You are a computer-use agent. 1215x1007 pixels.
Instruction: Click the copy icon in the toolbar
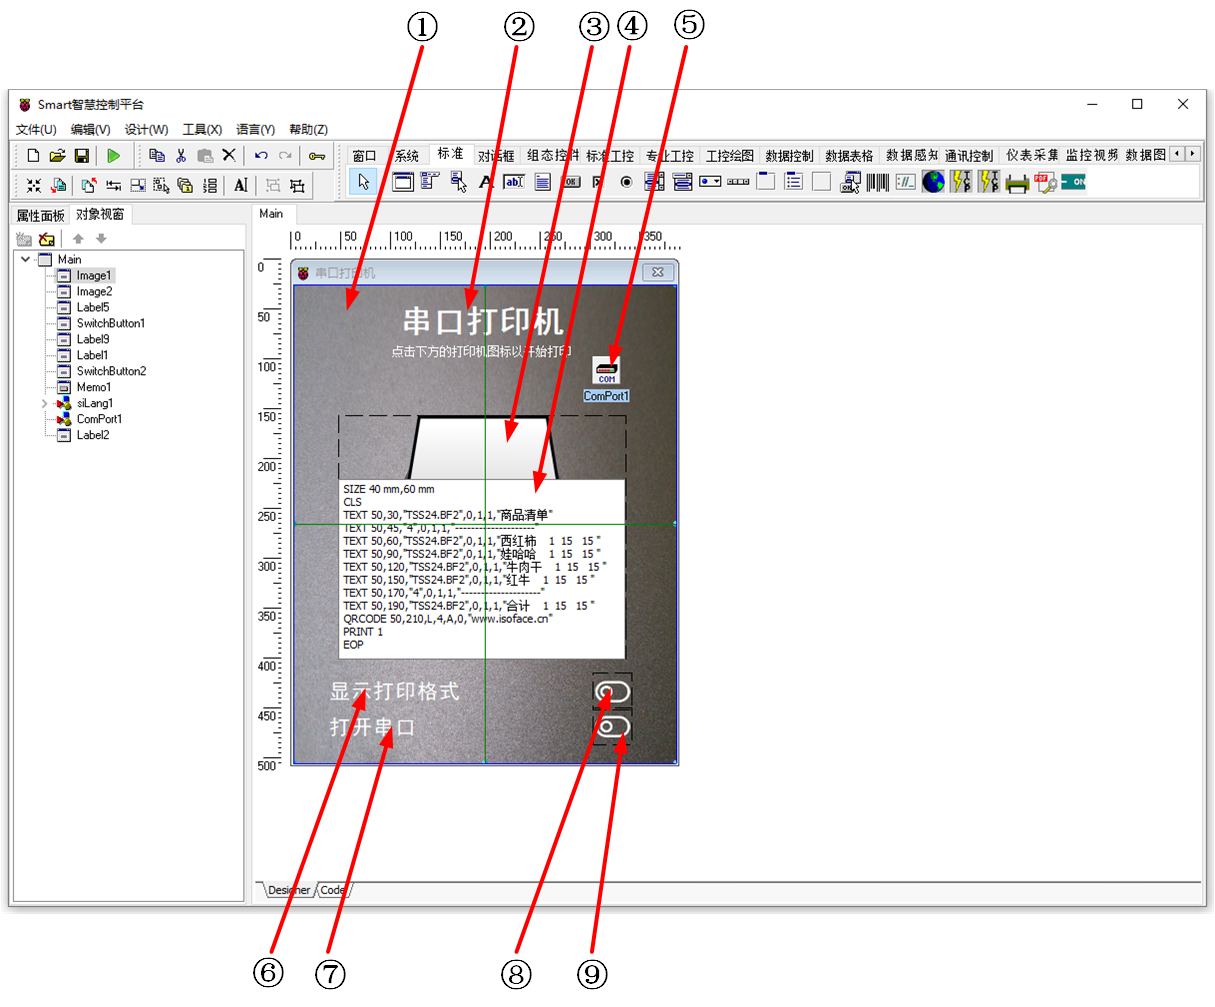coord(157,156)
